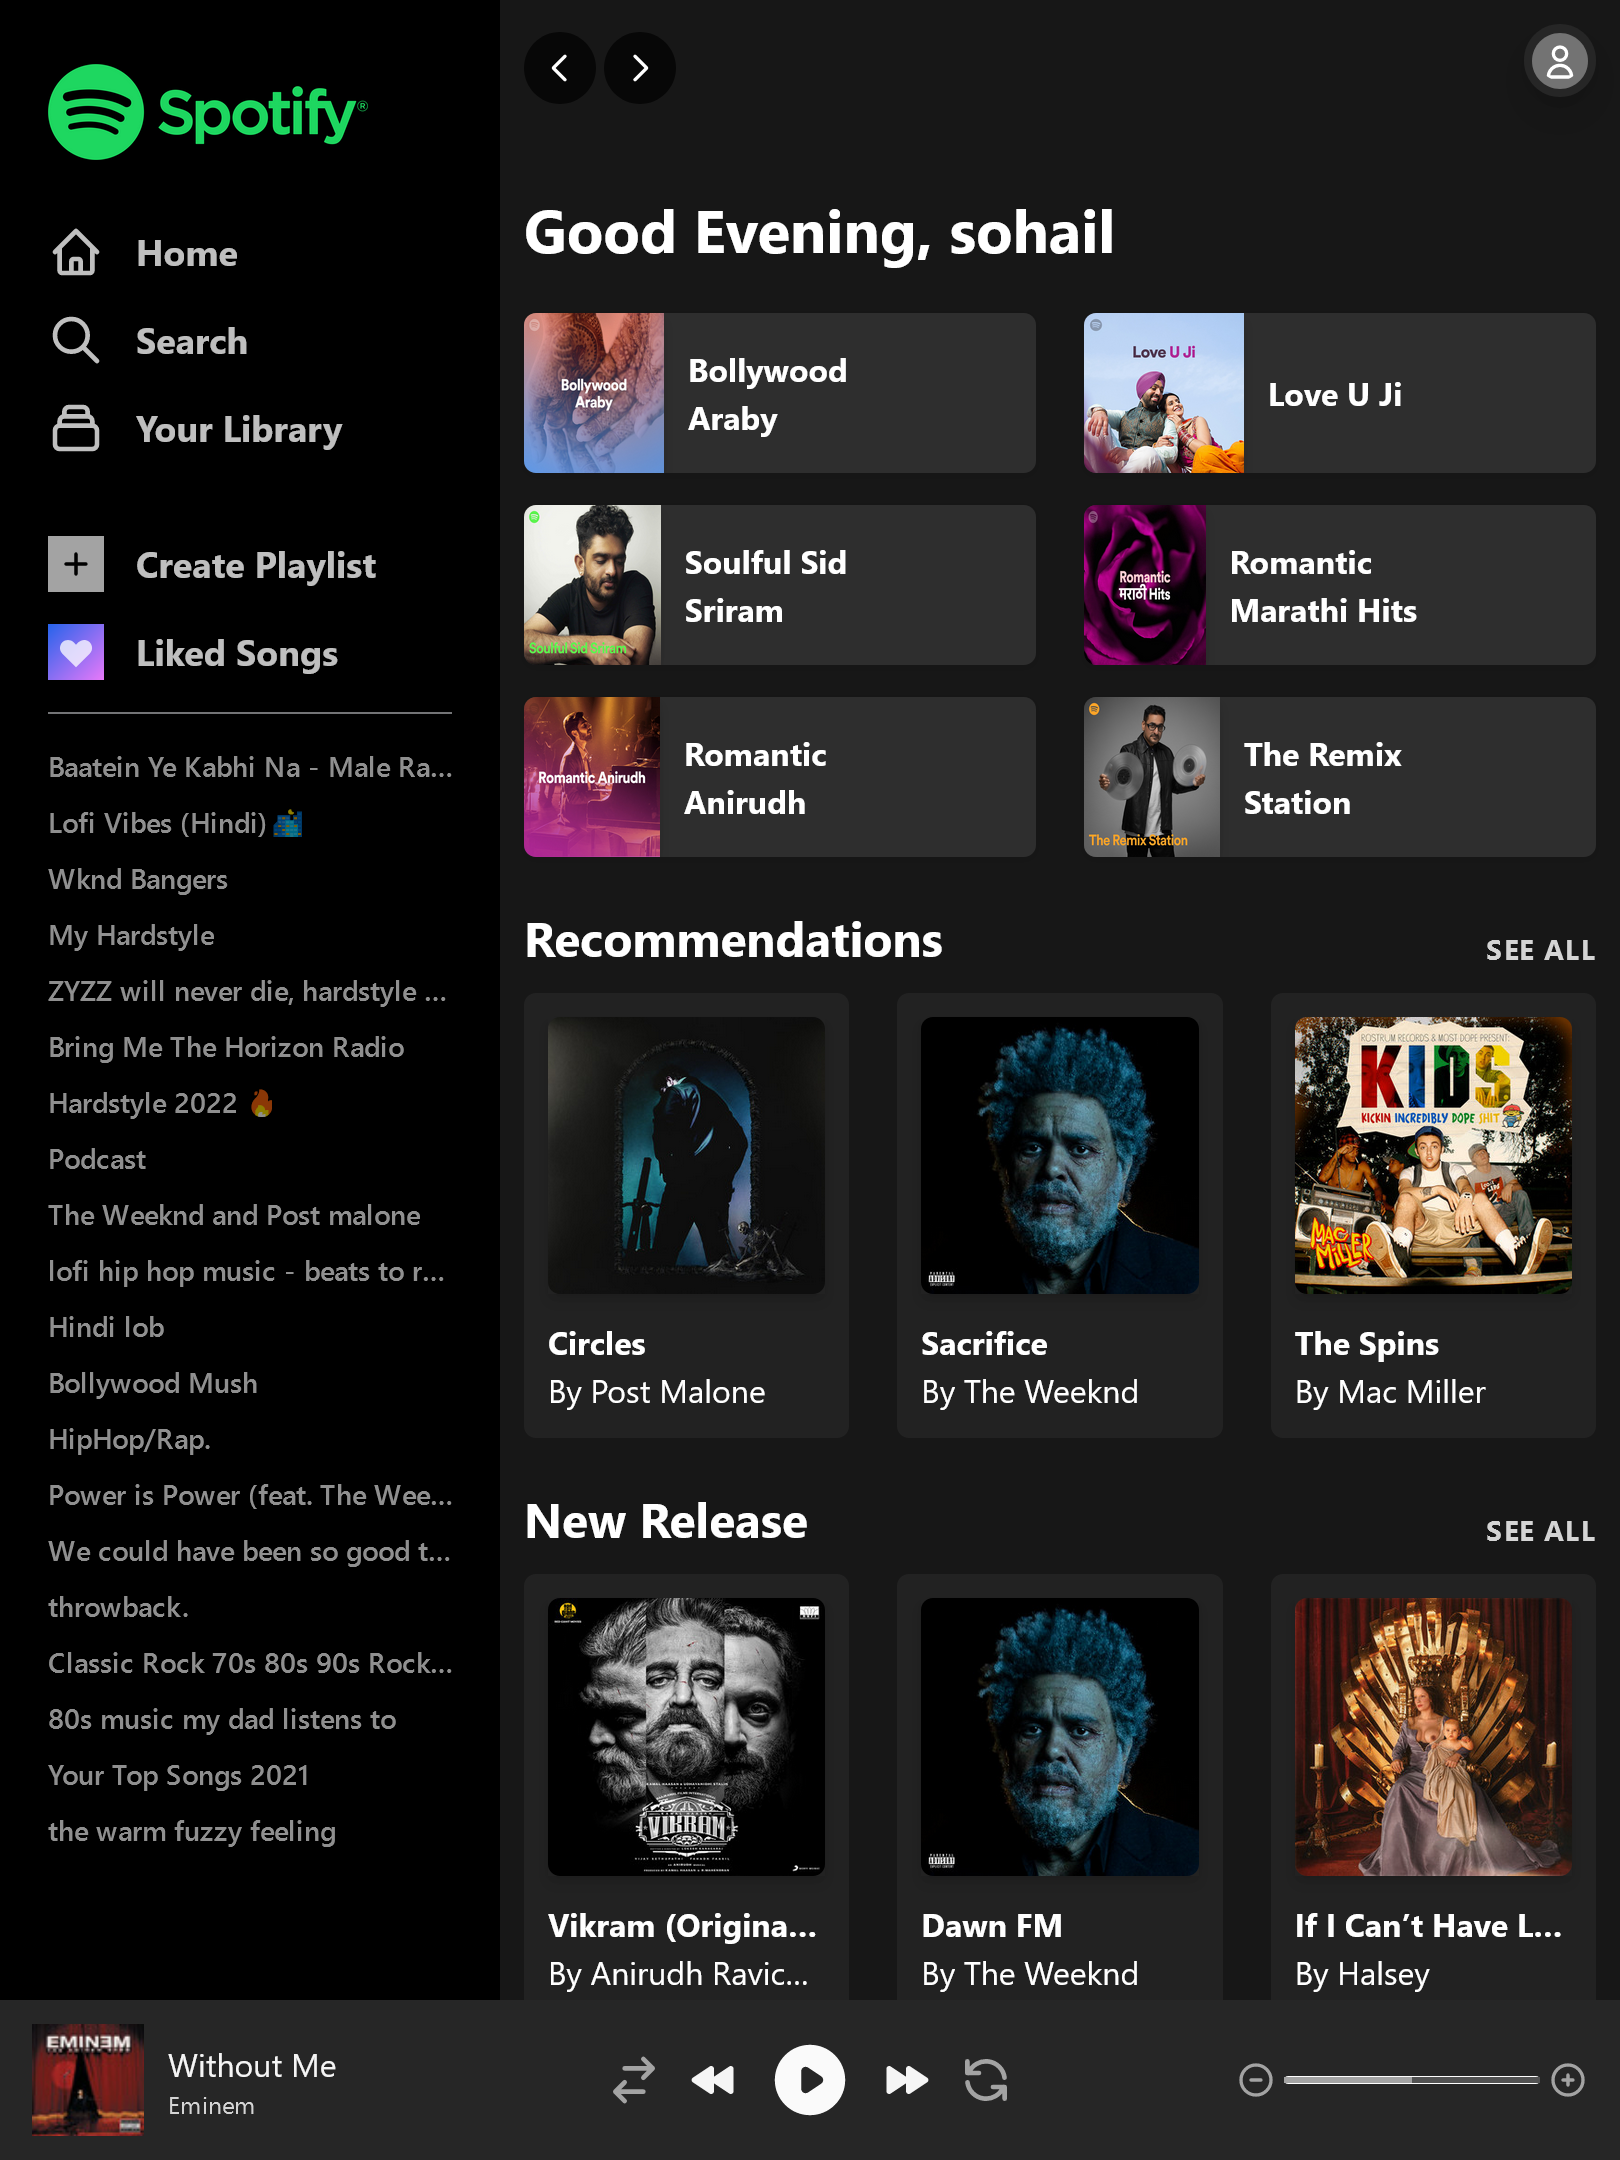Open playlist Baatein Ye Kabhi Na
Screen dimensions: 1620x2160
click(x=250, y=767)
